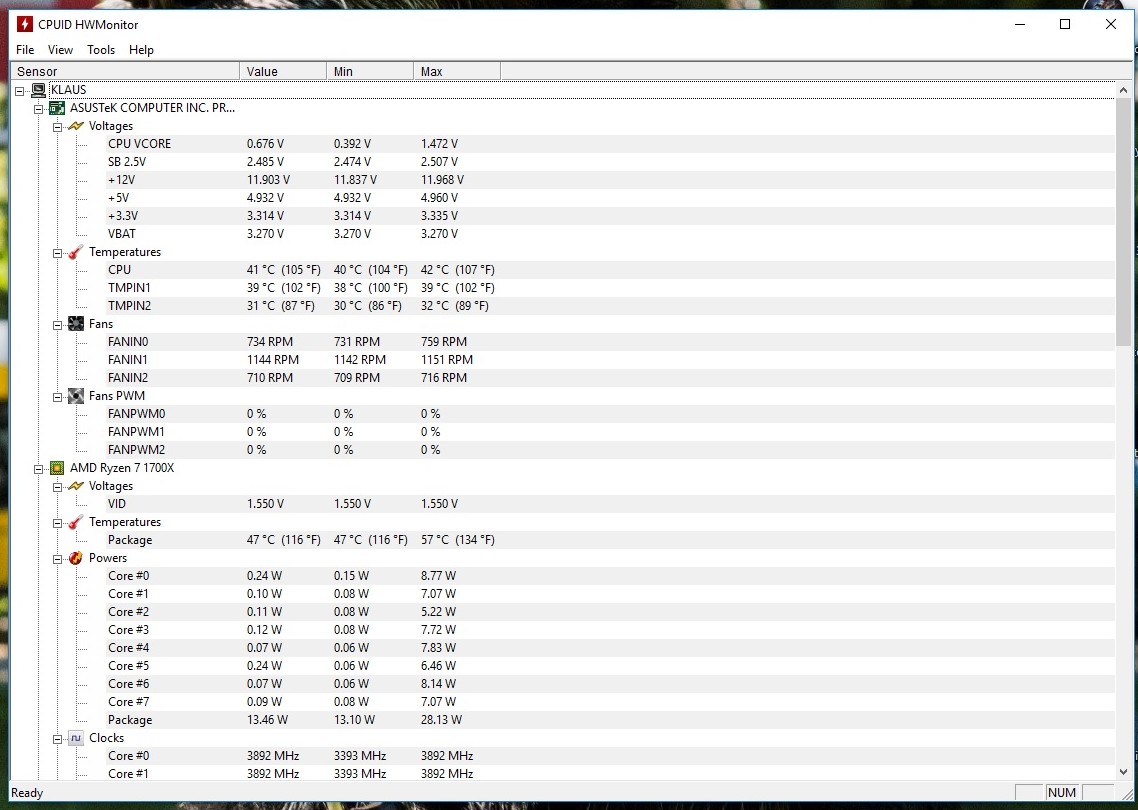Select the Clocks Core #0 row
The image size is (1138, 810).
[x=610, y=756]
